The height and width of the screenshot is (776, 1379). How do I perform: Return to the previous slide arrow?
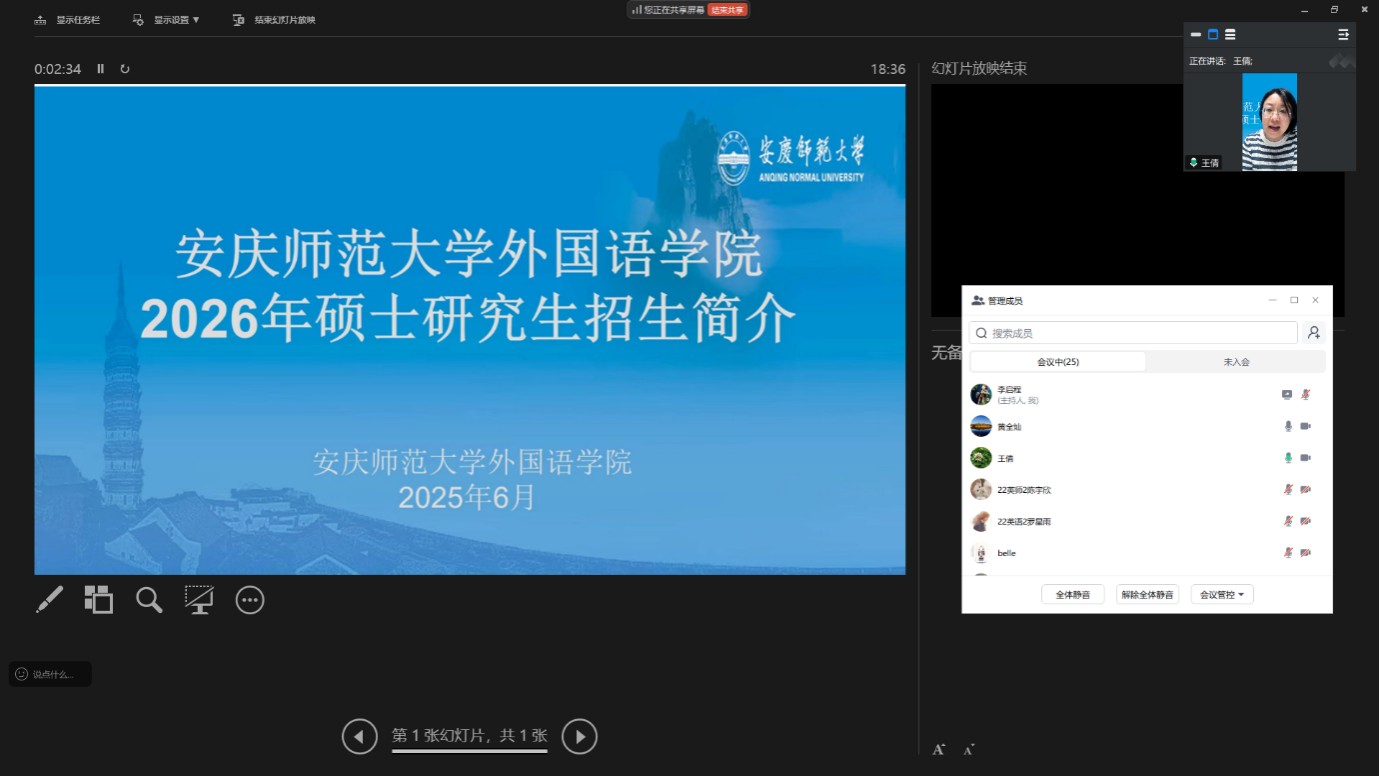point(359,737)
